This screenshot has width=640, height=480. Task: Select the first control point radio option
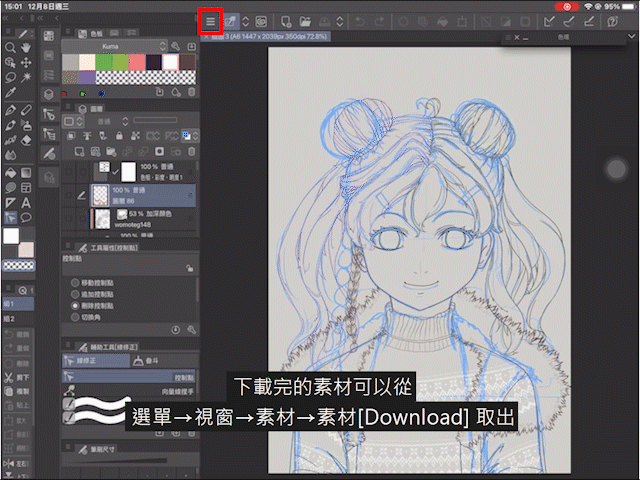pos(75,282)
